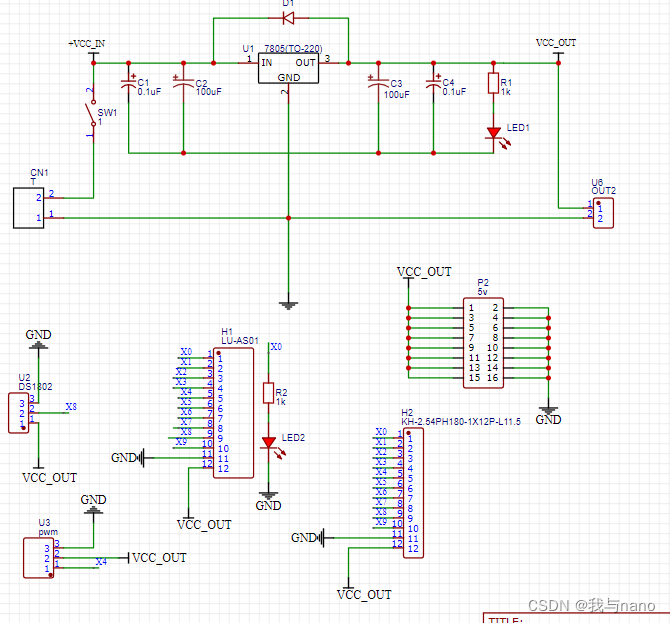Click the X0 net label on H2
The height and width of the screenshot is (623, 670).
[381, 432]
